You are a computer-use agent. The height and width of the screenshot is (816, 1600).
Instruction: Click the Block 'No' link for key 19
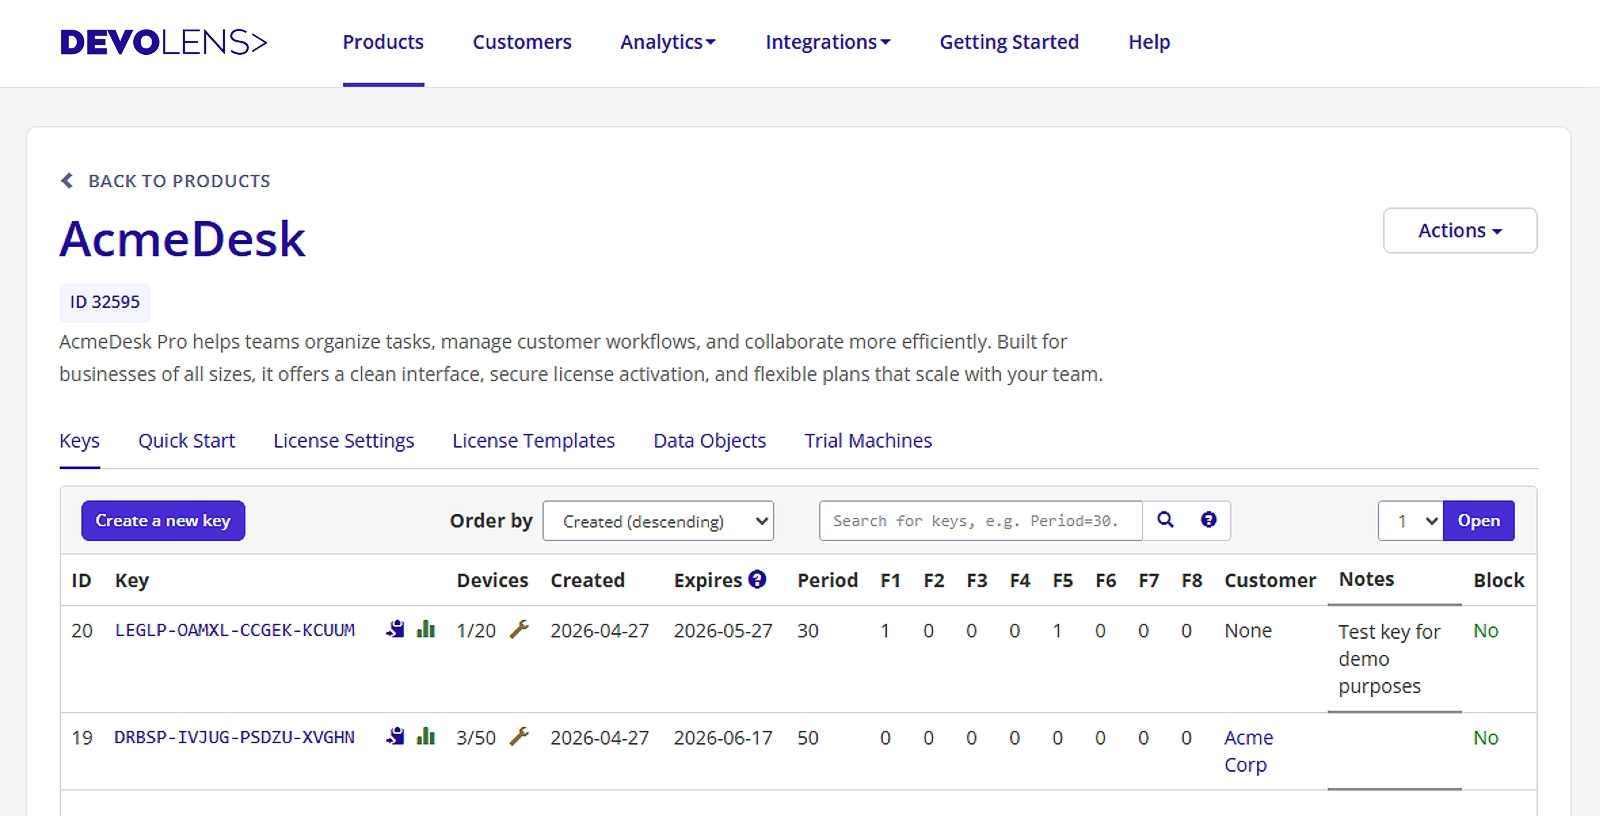click(1486, 738)
